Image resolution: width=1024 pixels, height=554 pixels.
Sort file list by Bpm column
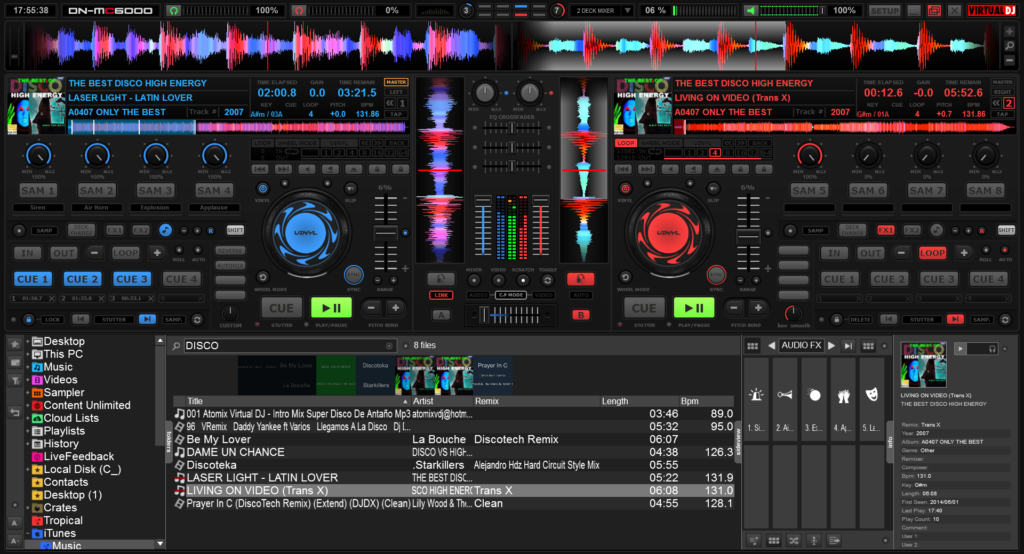pyautogui.click(x=706, y=401)
